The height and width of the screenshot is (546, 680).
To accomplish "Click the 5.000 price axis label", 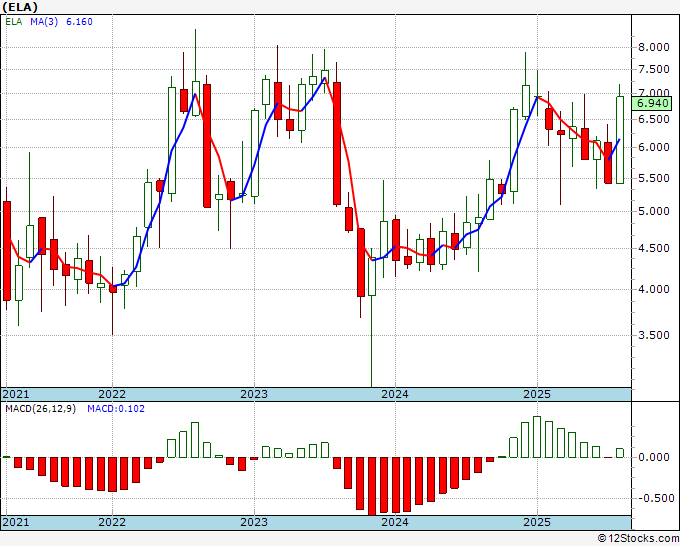I will point(654,211).
